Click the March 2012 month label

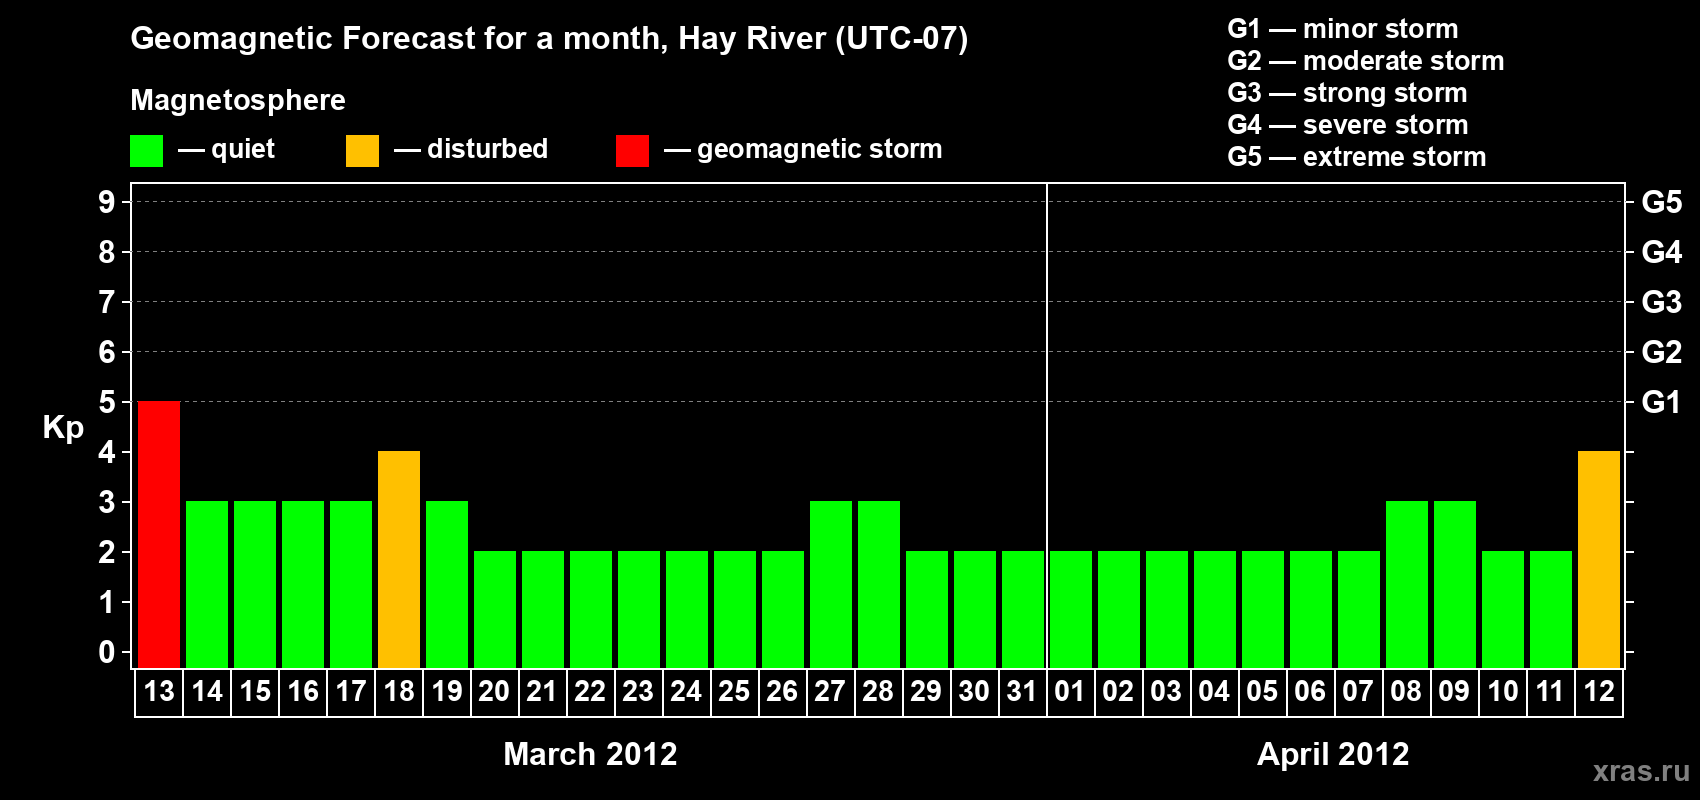click(590, 754)
